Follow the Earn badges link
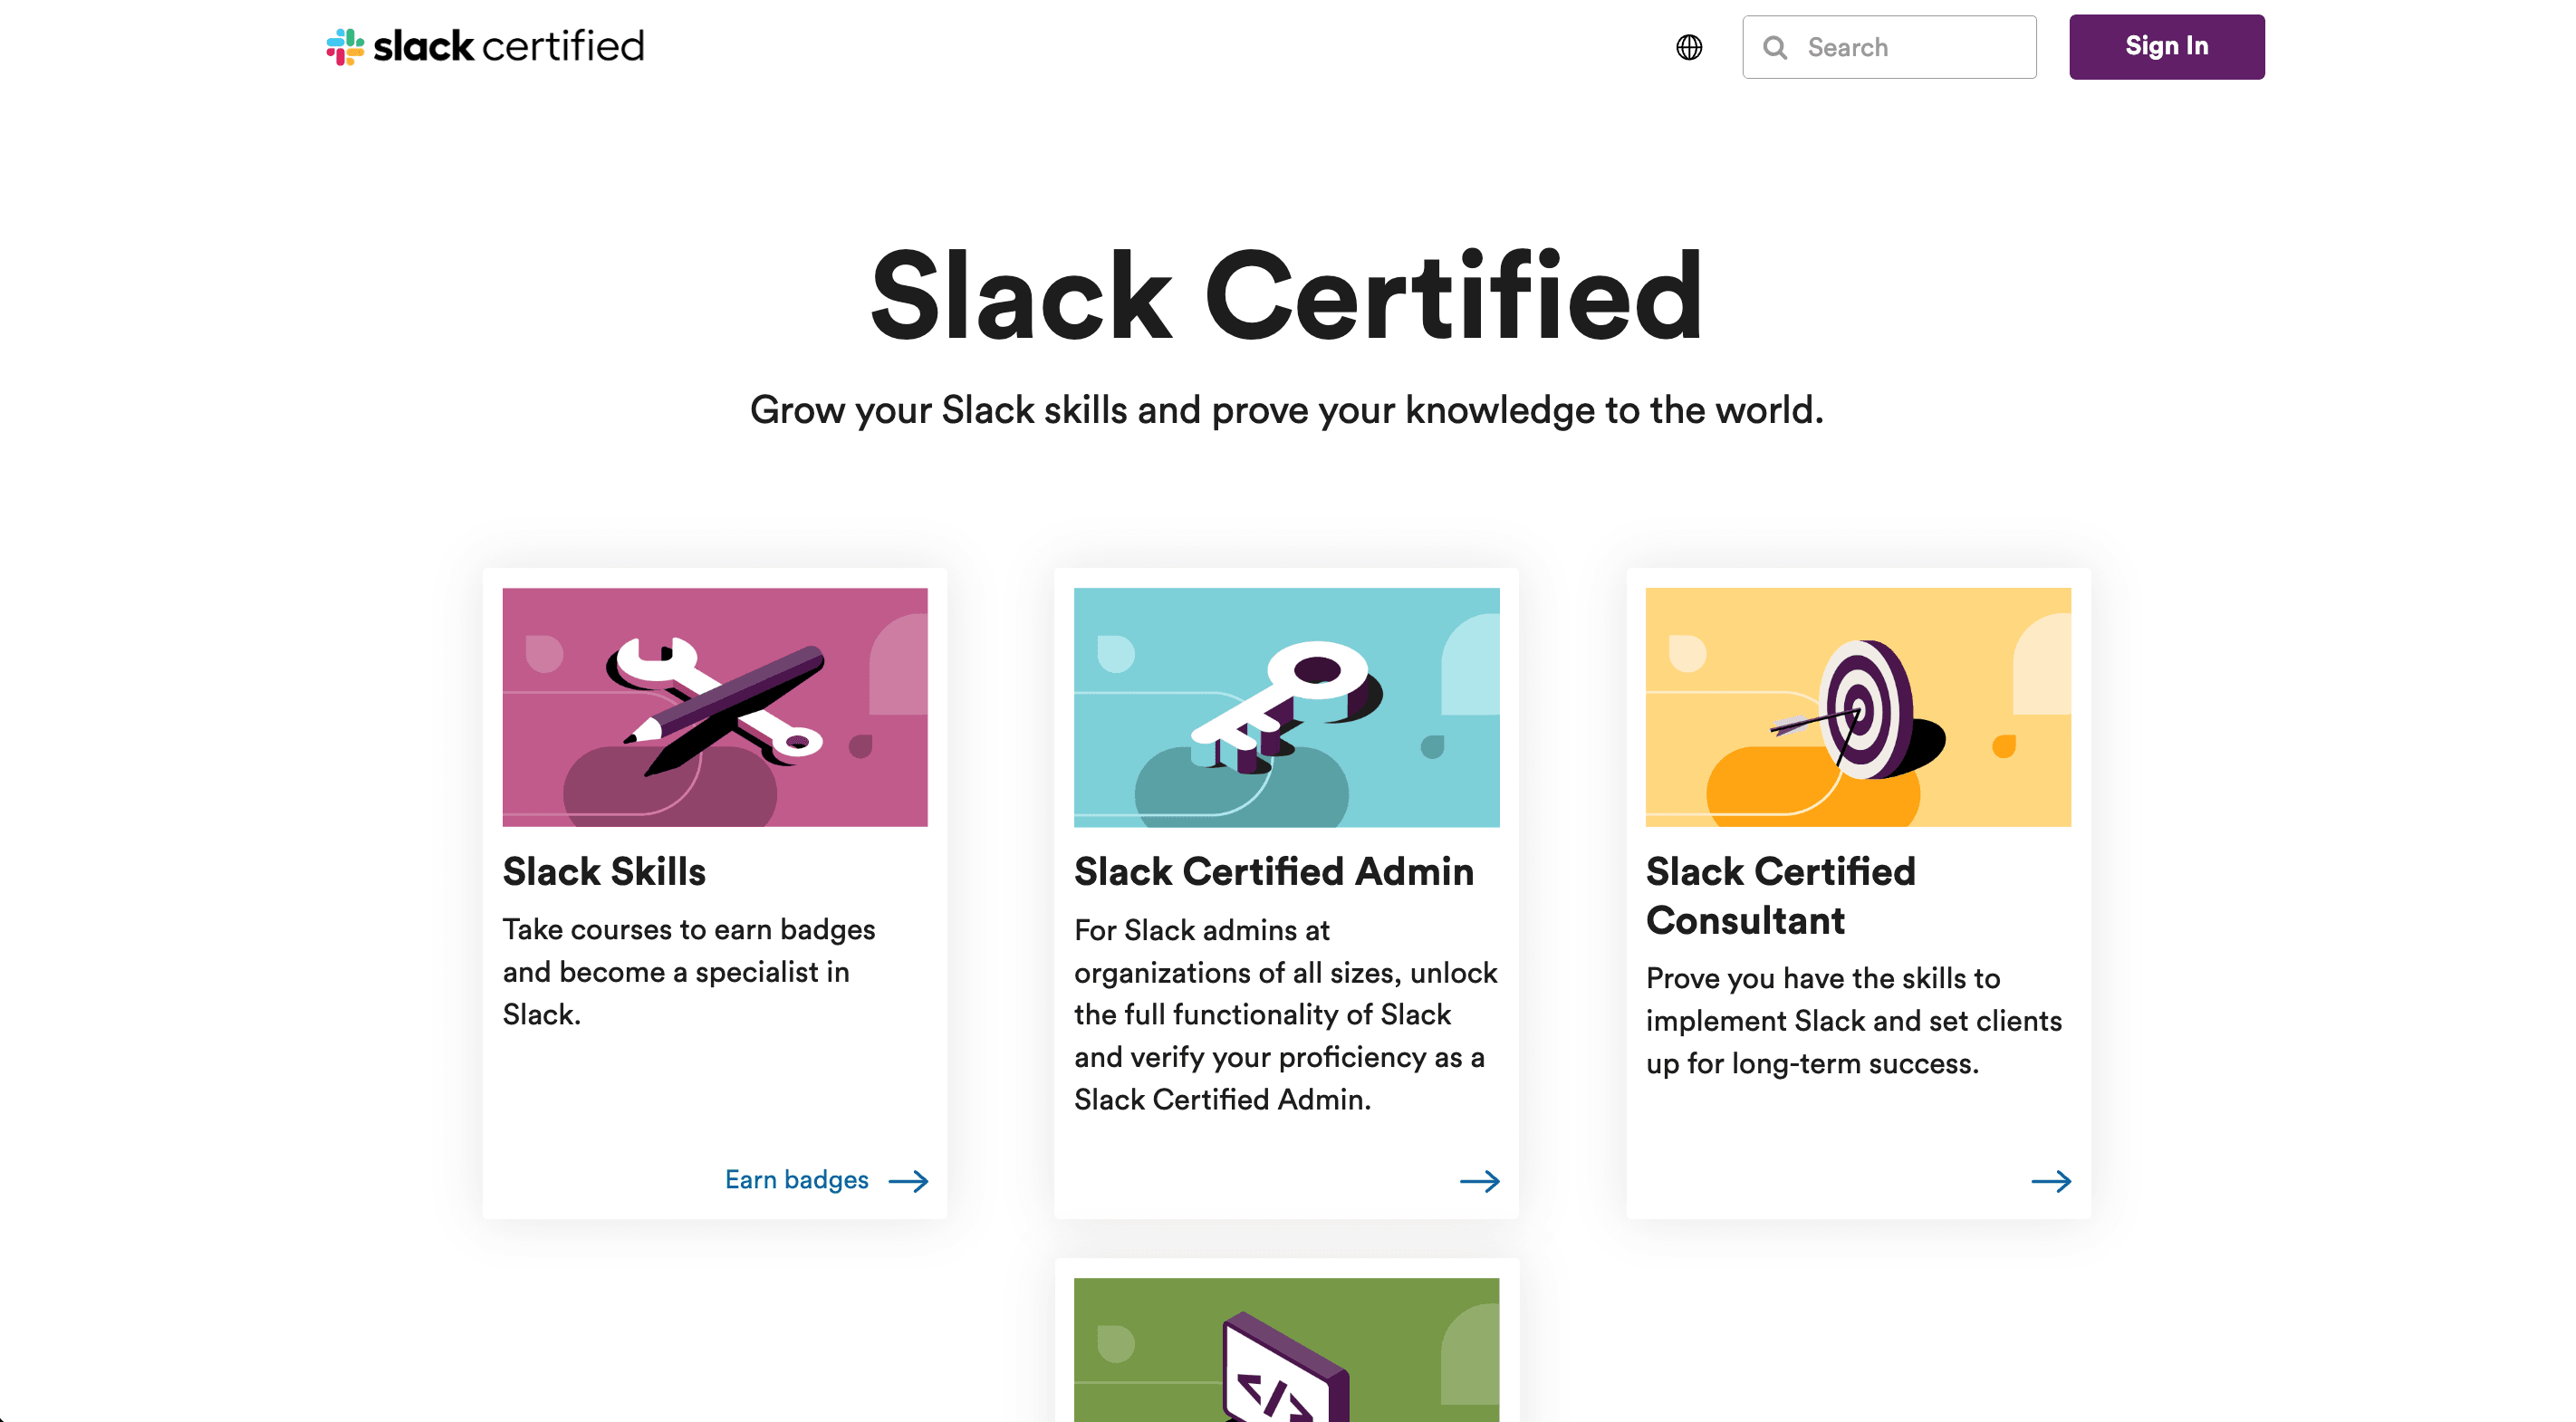Screen dimensions: 2576x1422 796,1180
